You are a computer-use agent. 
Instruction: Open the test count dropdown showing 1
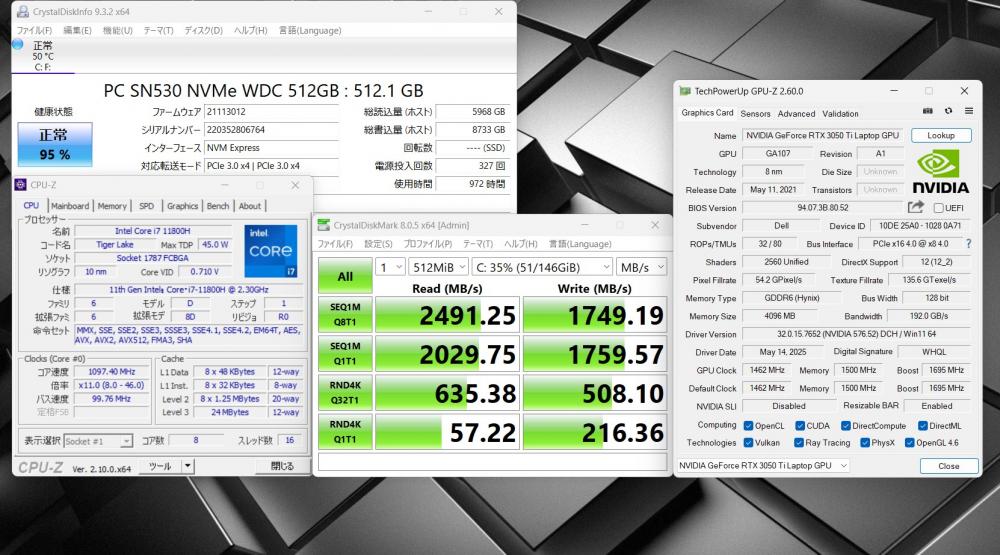(x=390, y=267)
